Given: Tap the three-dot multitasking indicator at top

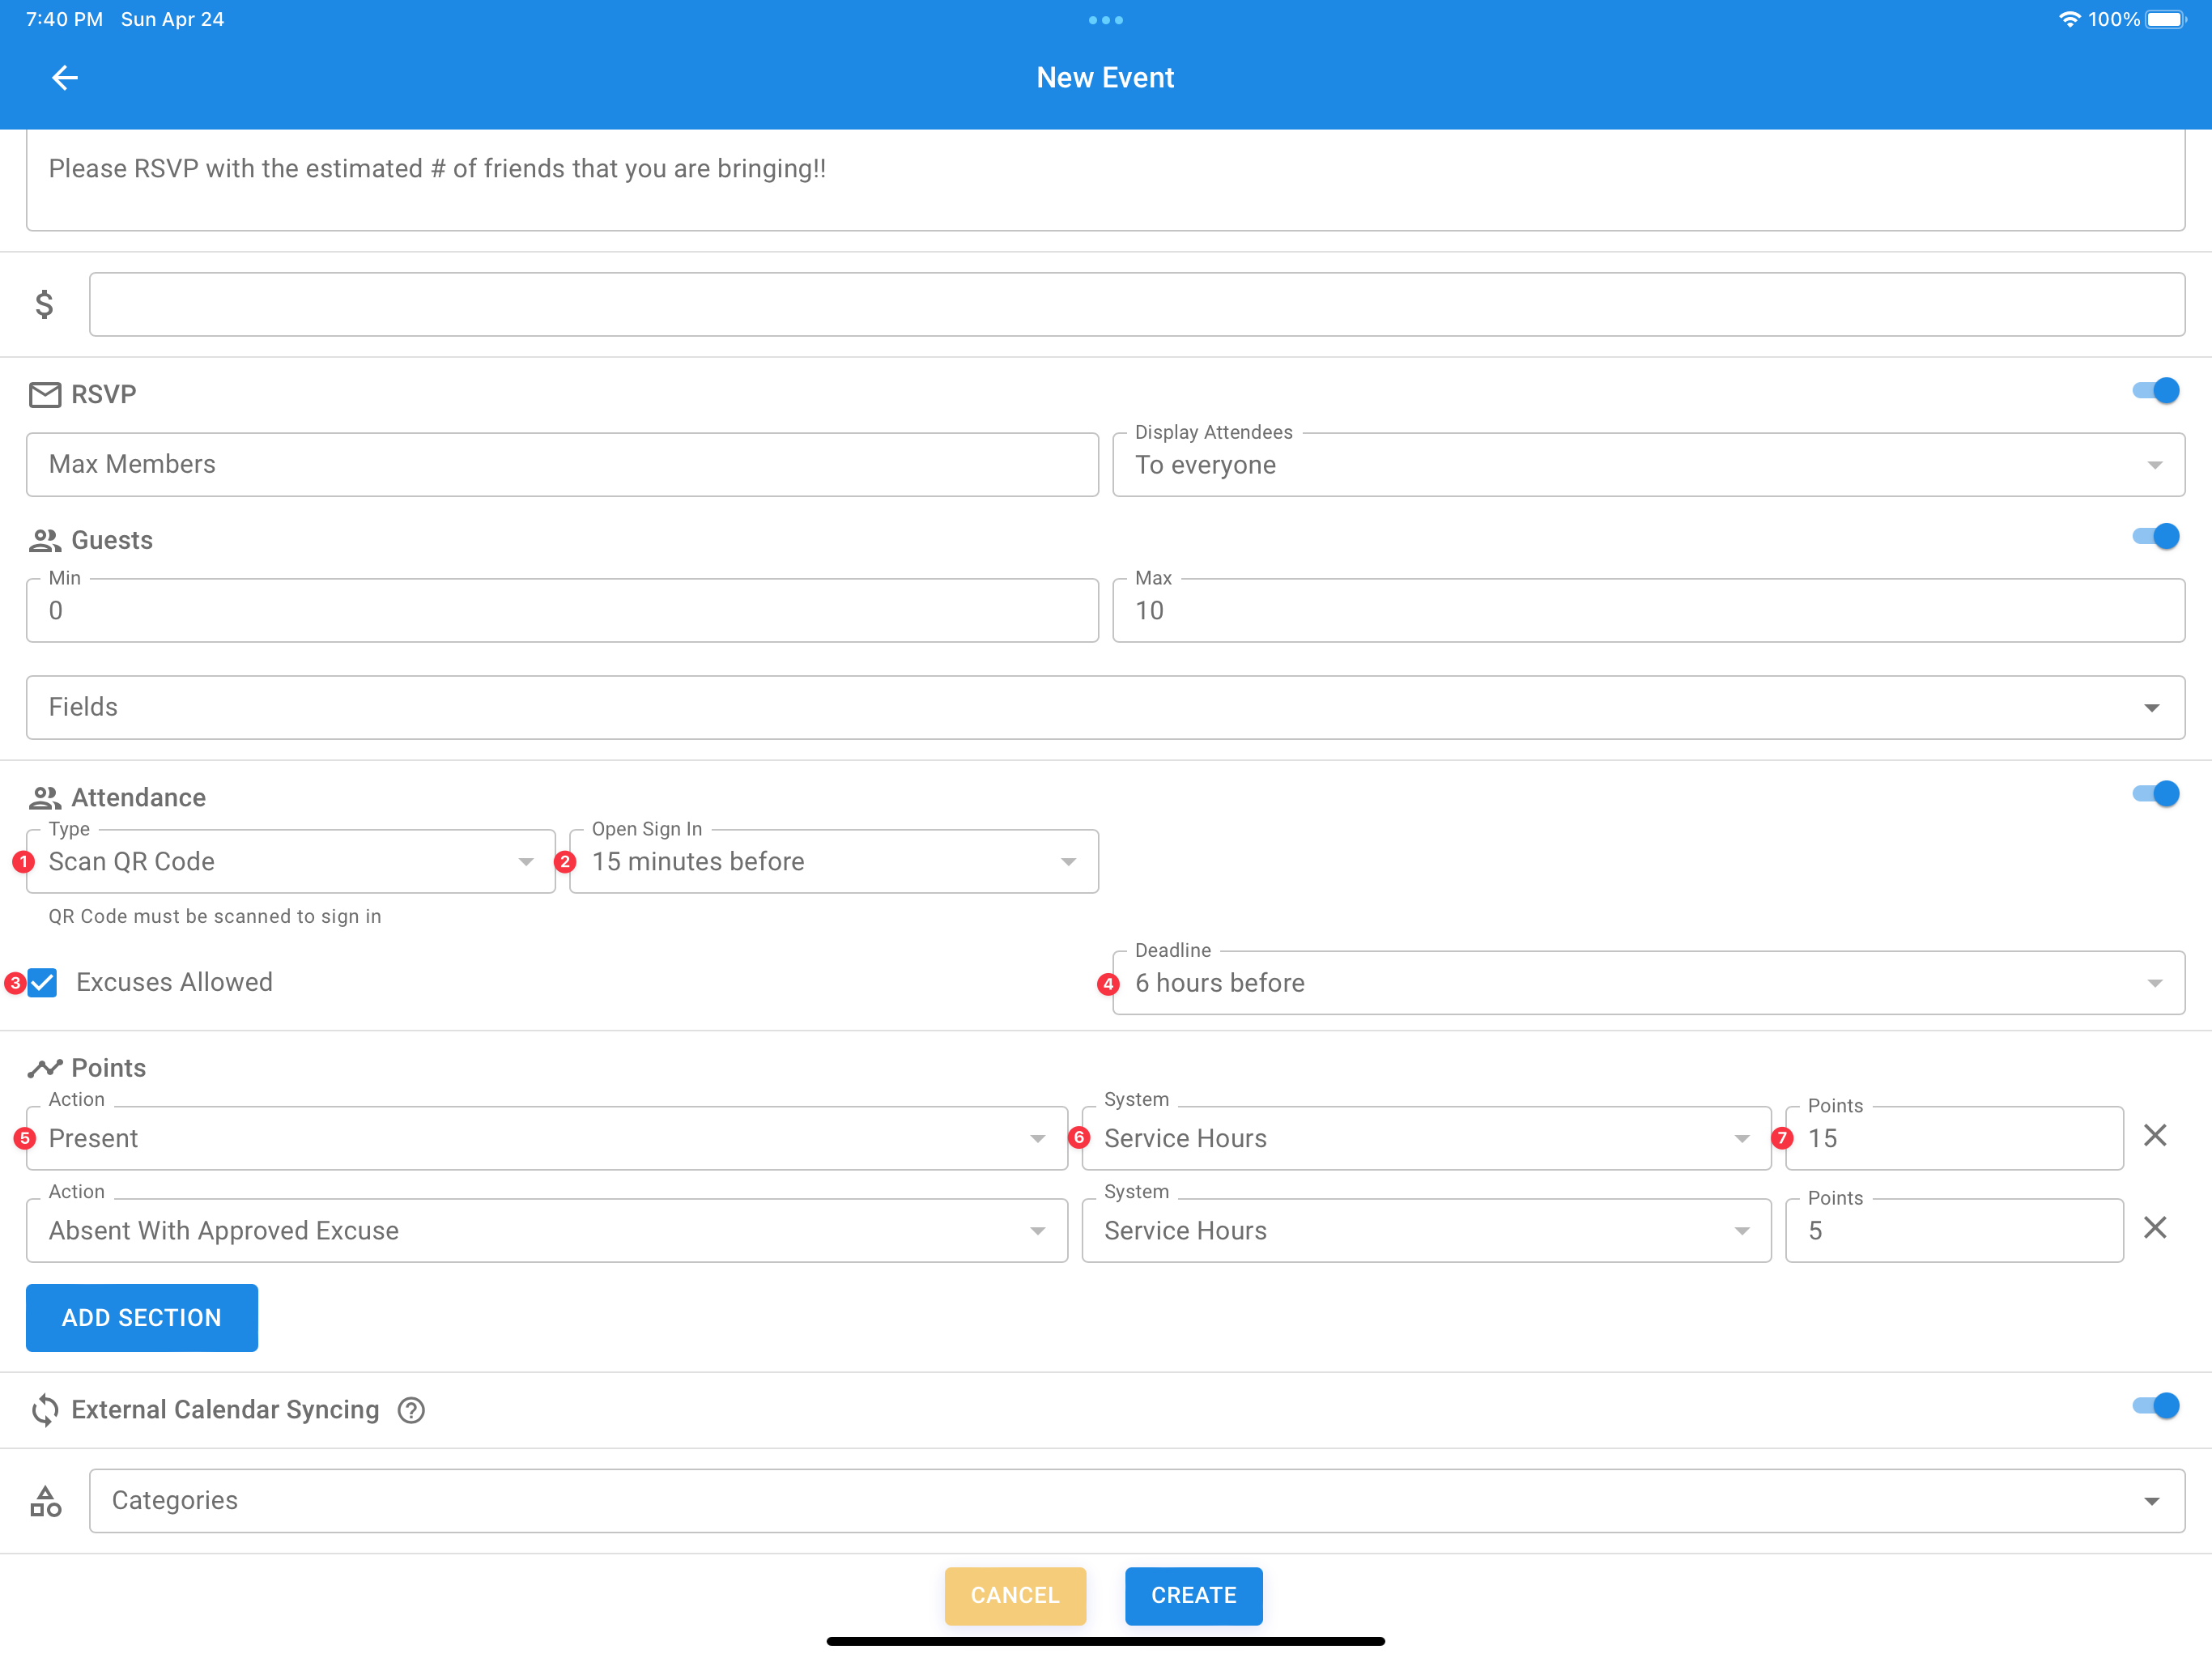Looking at the screenshot, I should tap(1105, 20).
